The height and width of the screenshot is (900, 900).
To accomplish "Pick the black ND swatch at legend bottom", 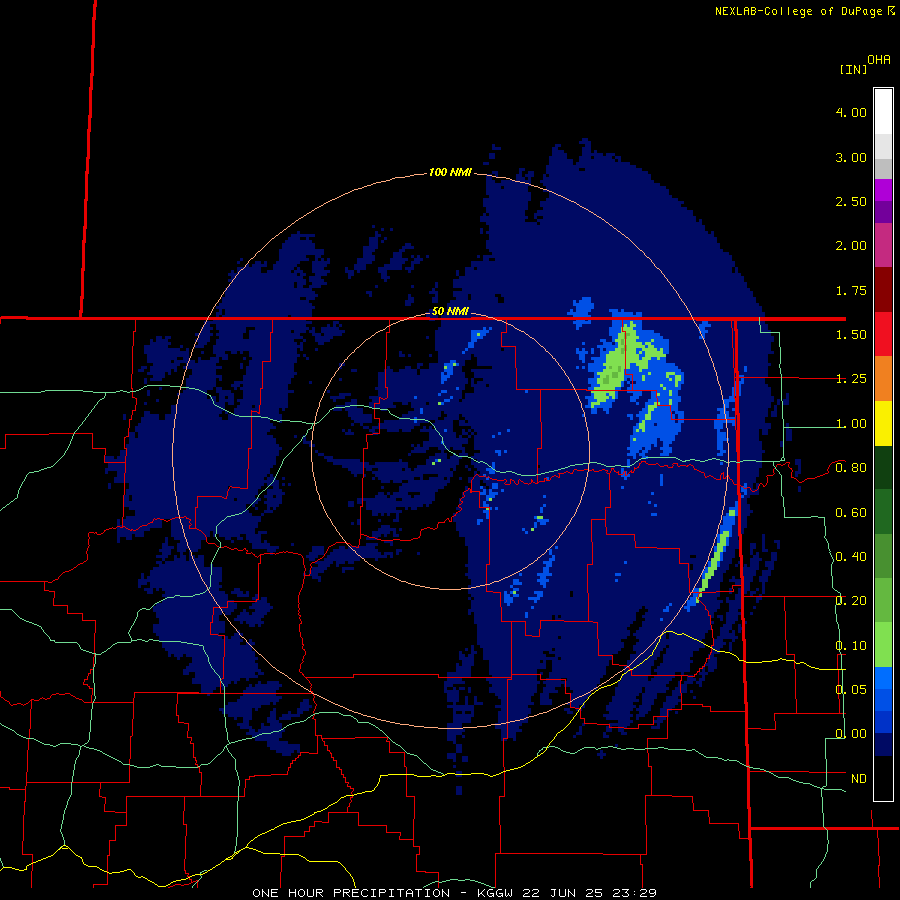I will point(883,778).
